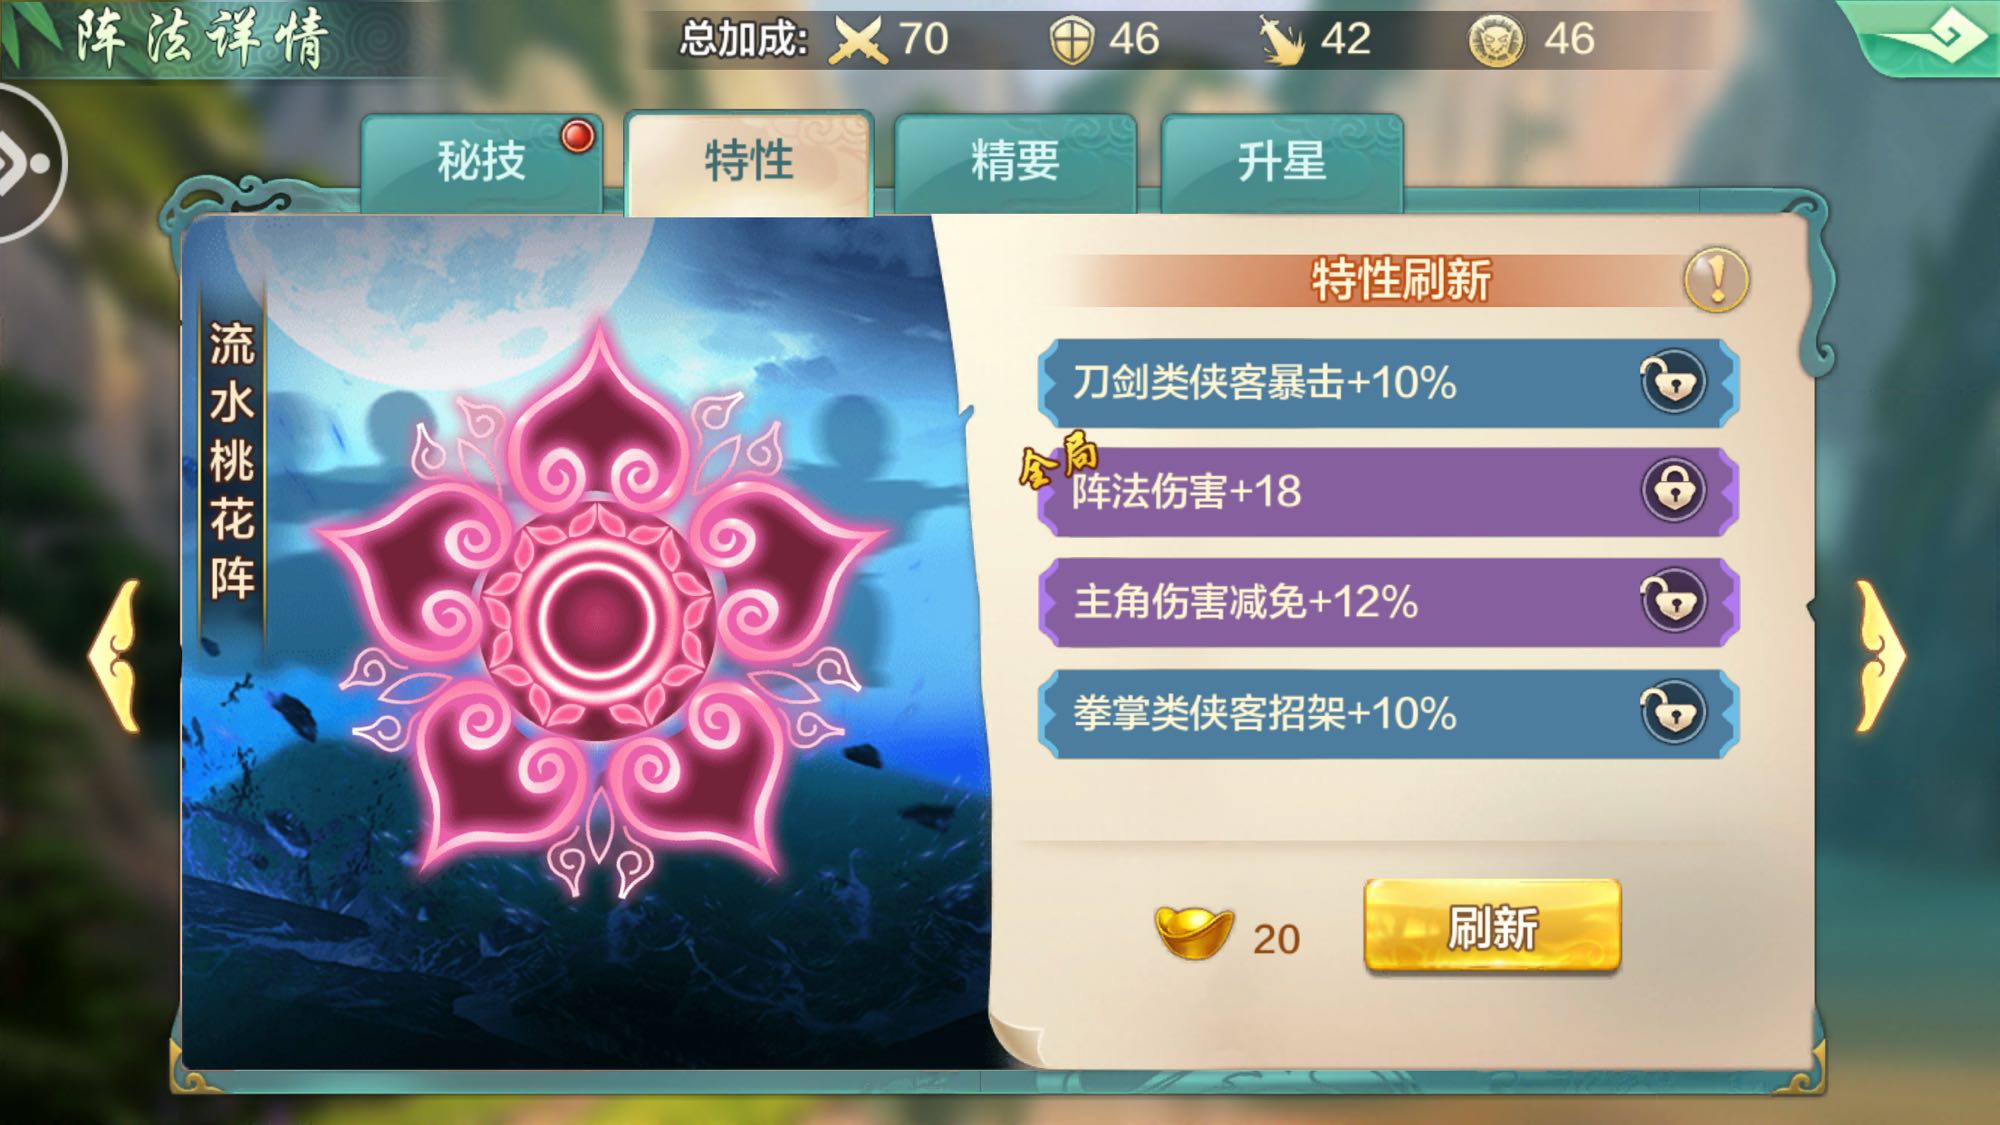Click the back arrow in top-right corner
The height and width of the screenshot is (1125, 2000).
(x=1926, y=38)
